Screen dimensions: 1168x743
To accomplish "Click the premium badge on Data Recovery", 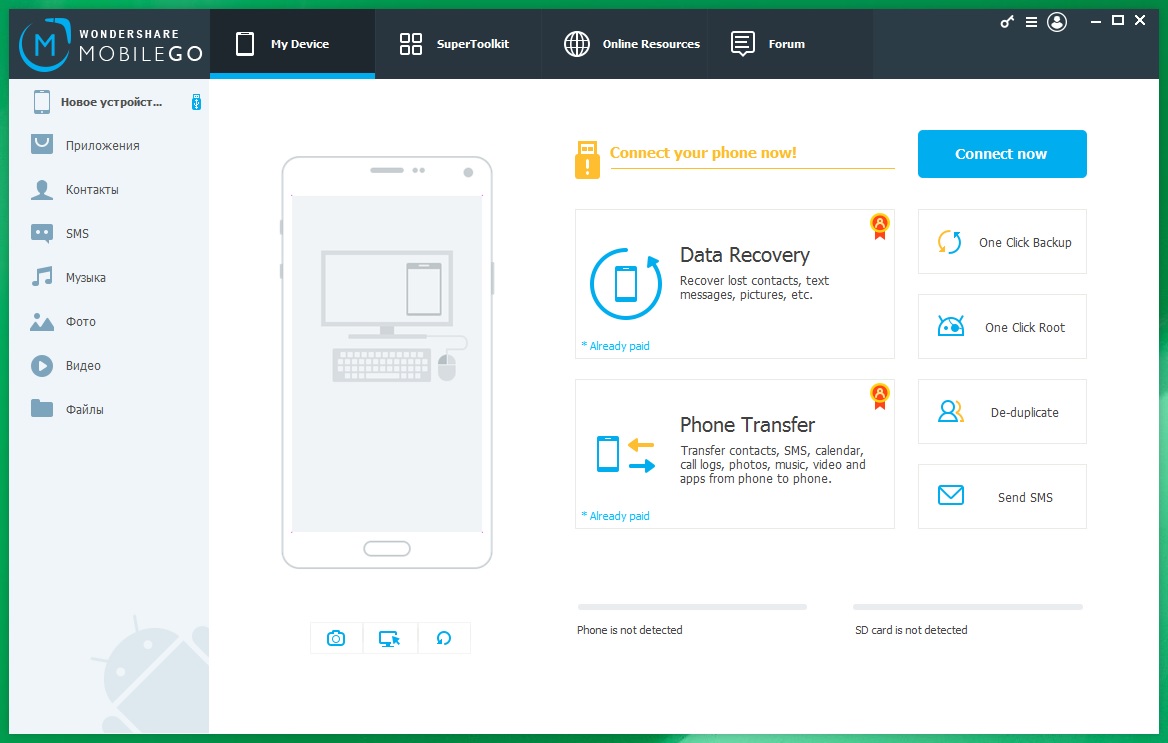I will pyautogui.click(x=880, y=226).
